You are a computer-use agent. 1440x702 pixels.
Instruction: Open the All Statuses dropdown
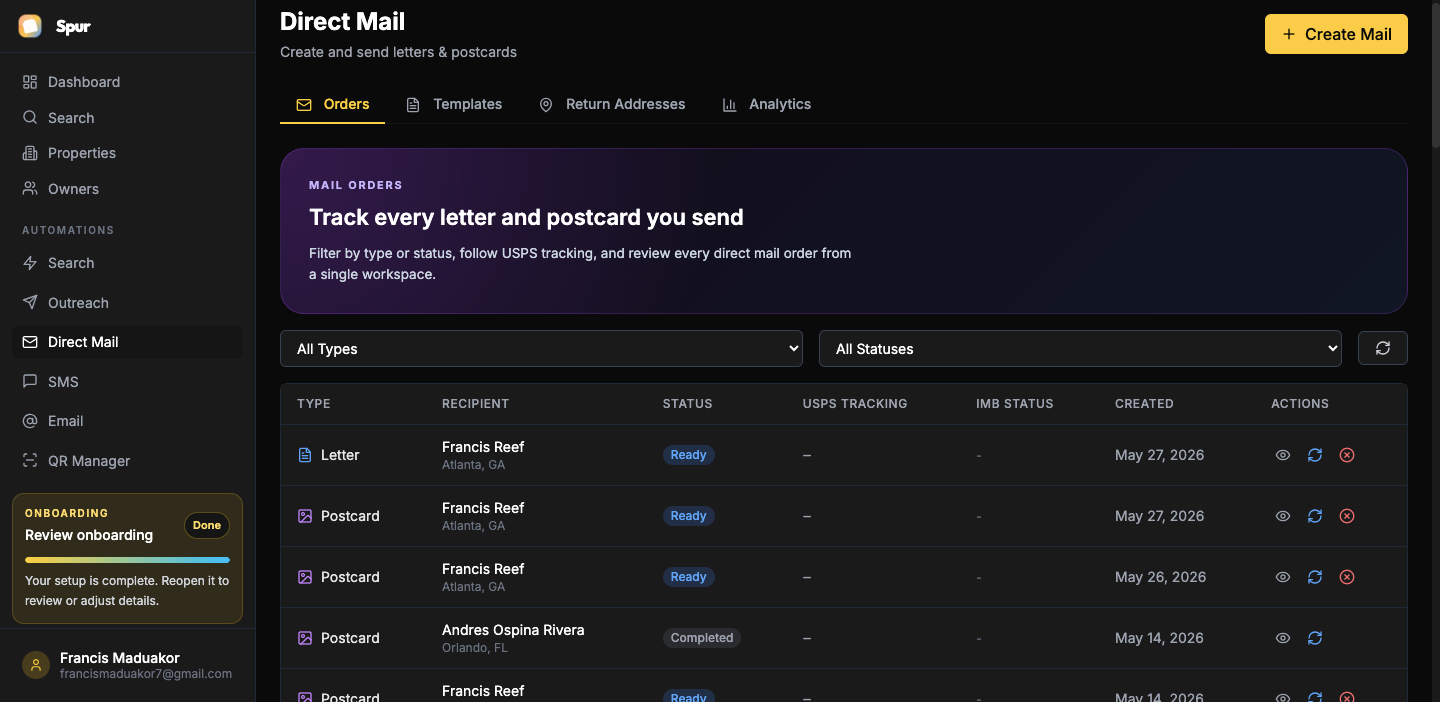pyautogui.click(x=1080, y=349)
